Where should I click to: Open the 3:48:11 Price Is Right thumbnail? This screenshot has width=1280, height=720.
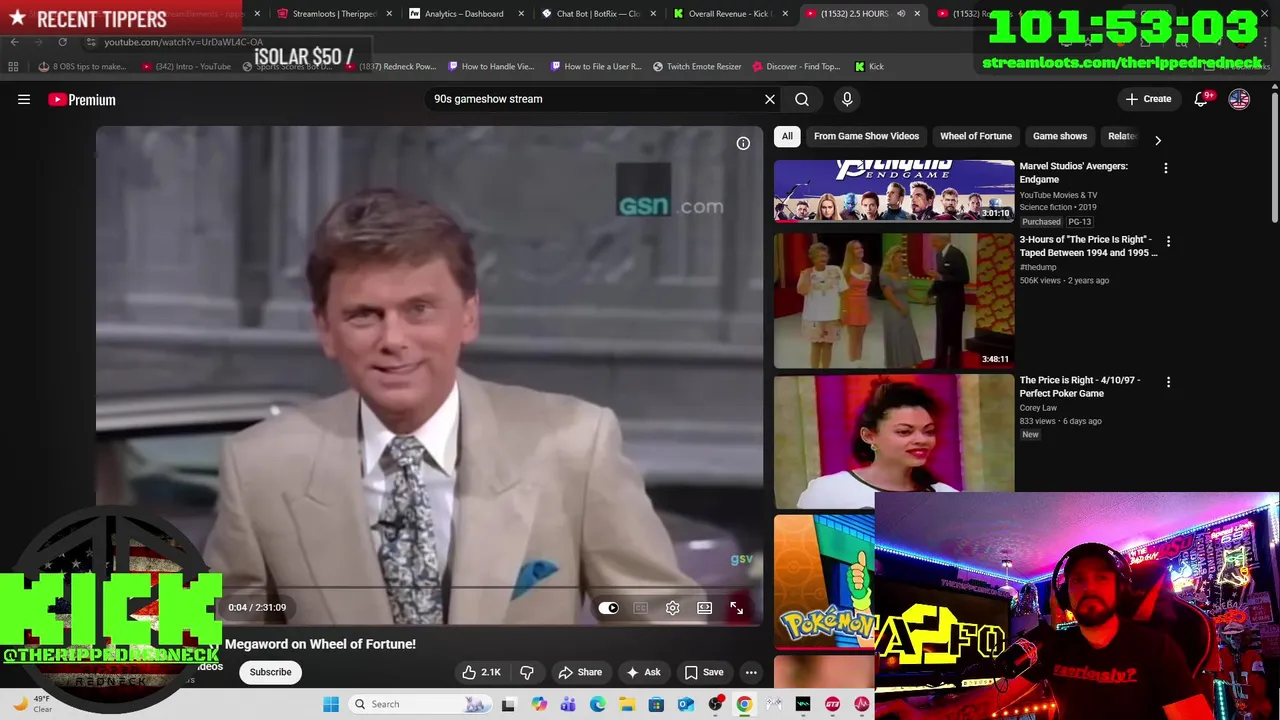pos(894,301)
